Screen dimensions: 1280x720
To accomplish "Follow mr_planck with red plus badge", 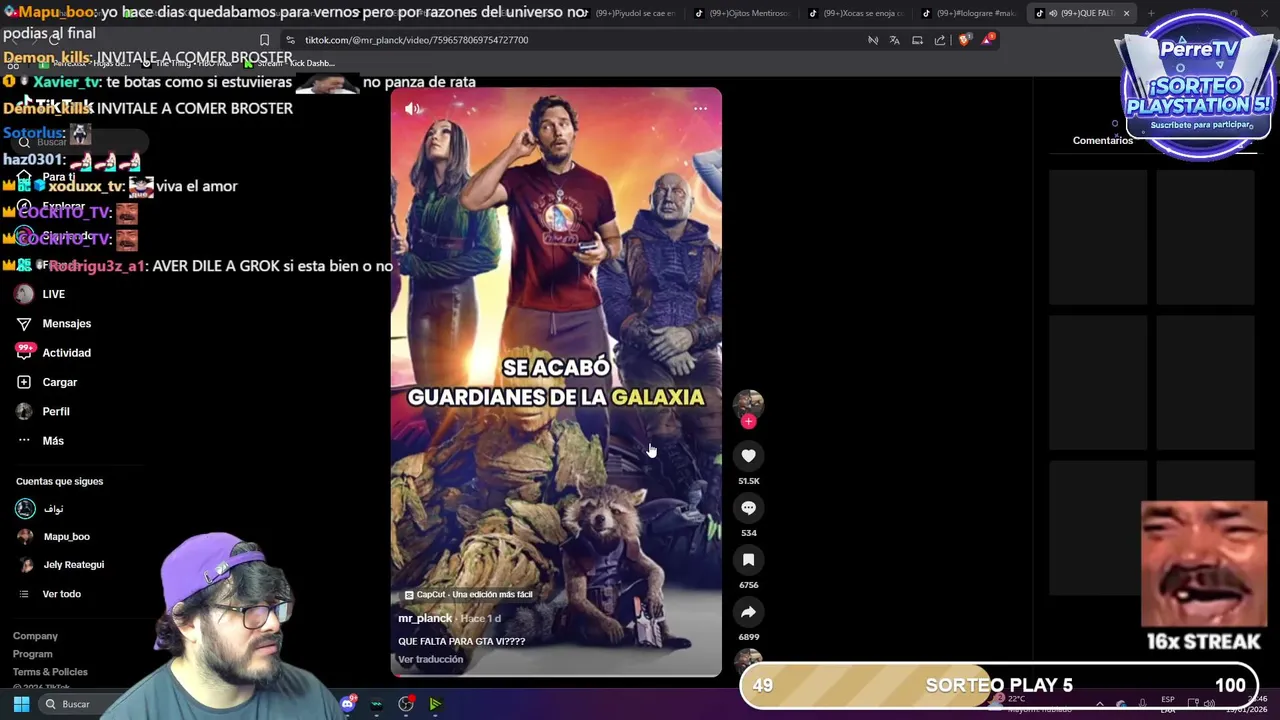I will click(x=748, y=421).
